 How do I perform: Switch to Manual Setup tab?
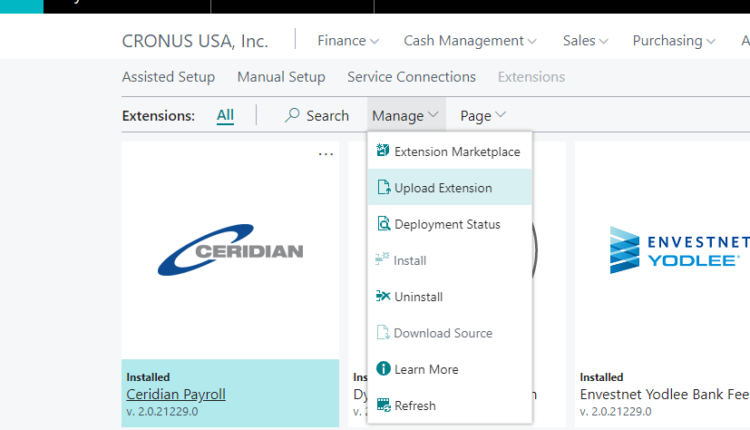(x=281, y=77)
